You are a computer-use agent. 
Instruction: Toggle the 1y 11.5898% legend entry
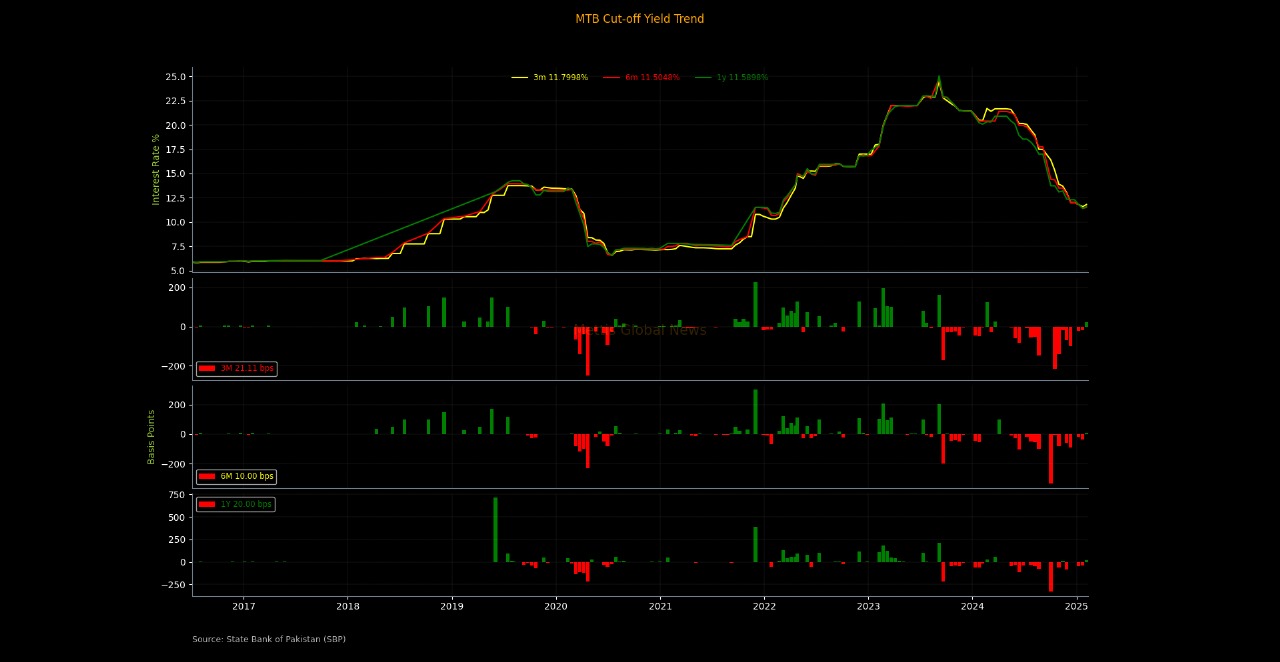pos(742,77)
